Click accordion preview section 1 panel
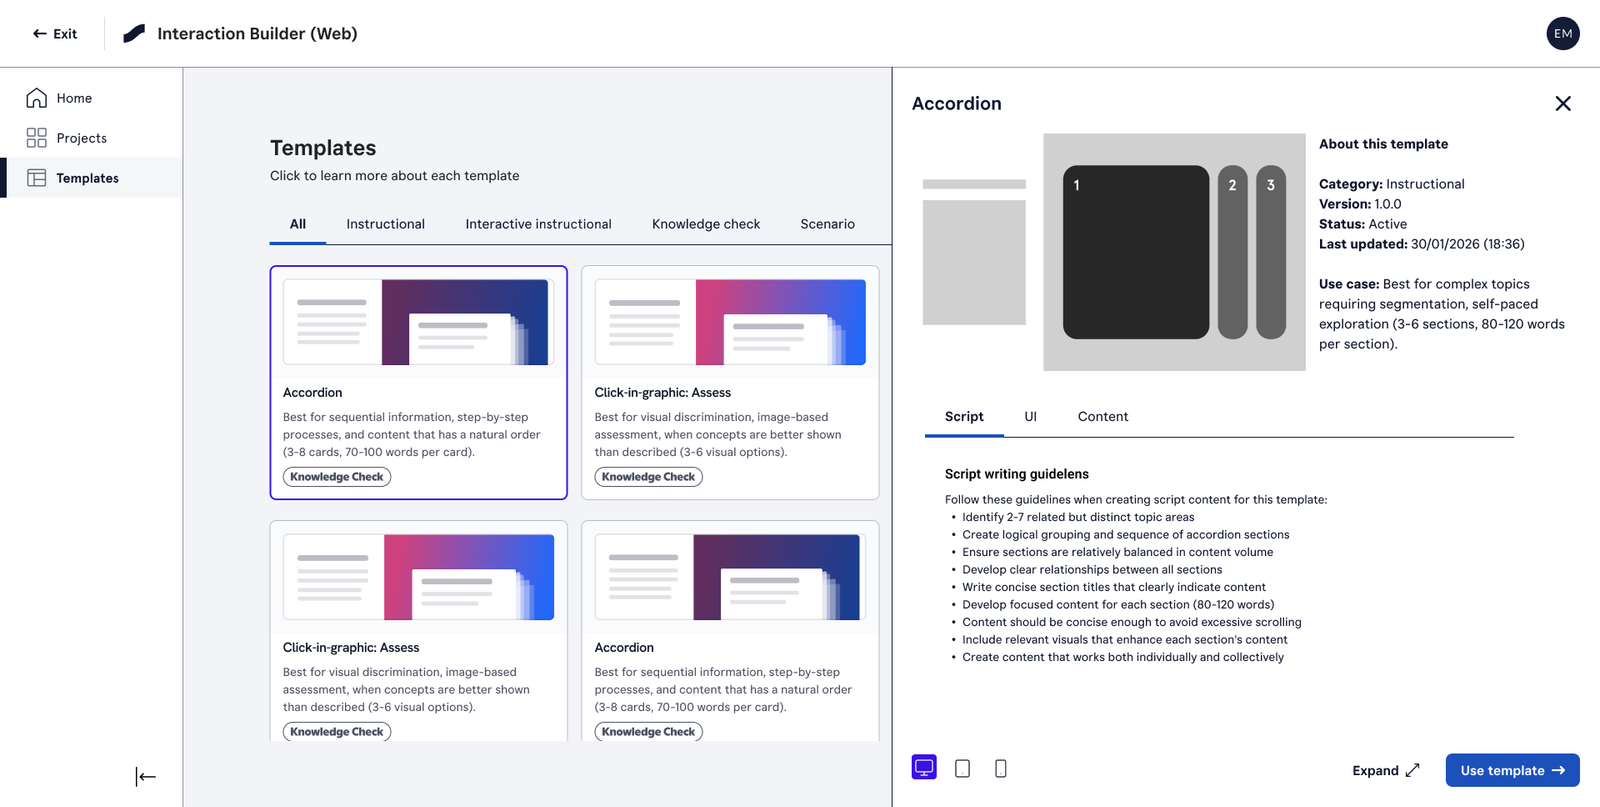 click(1136, 252)
